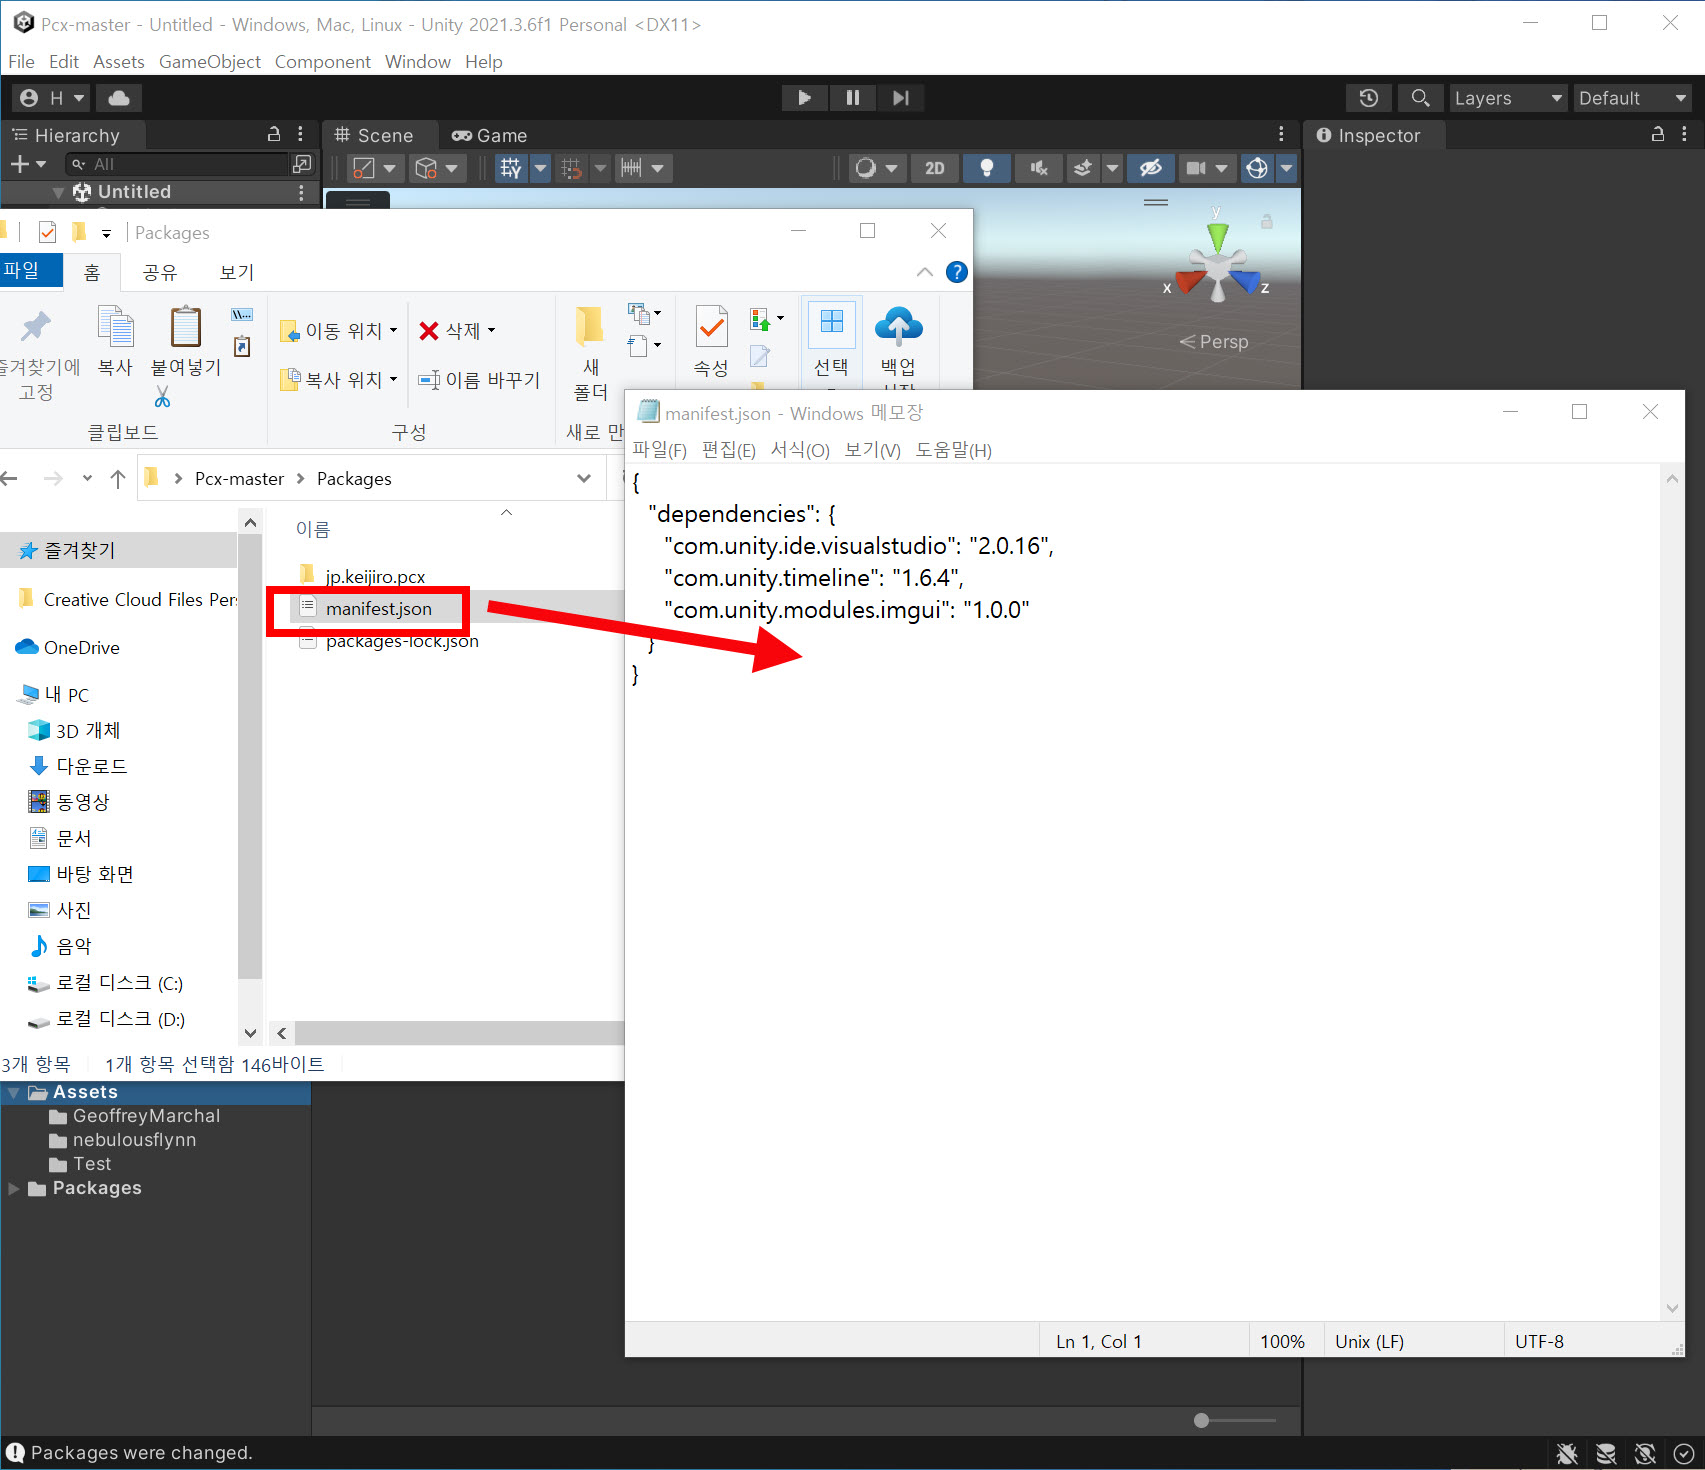Screen dimensions: 1705x1470
Task: Open the Layers dropdown
Action: click(1508, 98)
